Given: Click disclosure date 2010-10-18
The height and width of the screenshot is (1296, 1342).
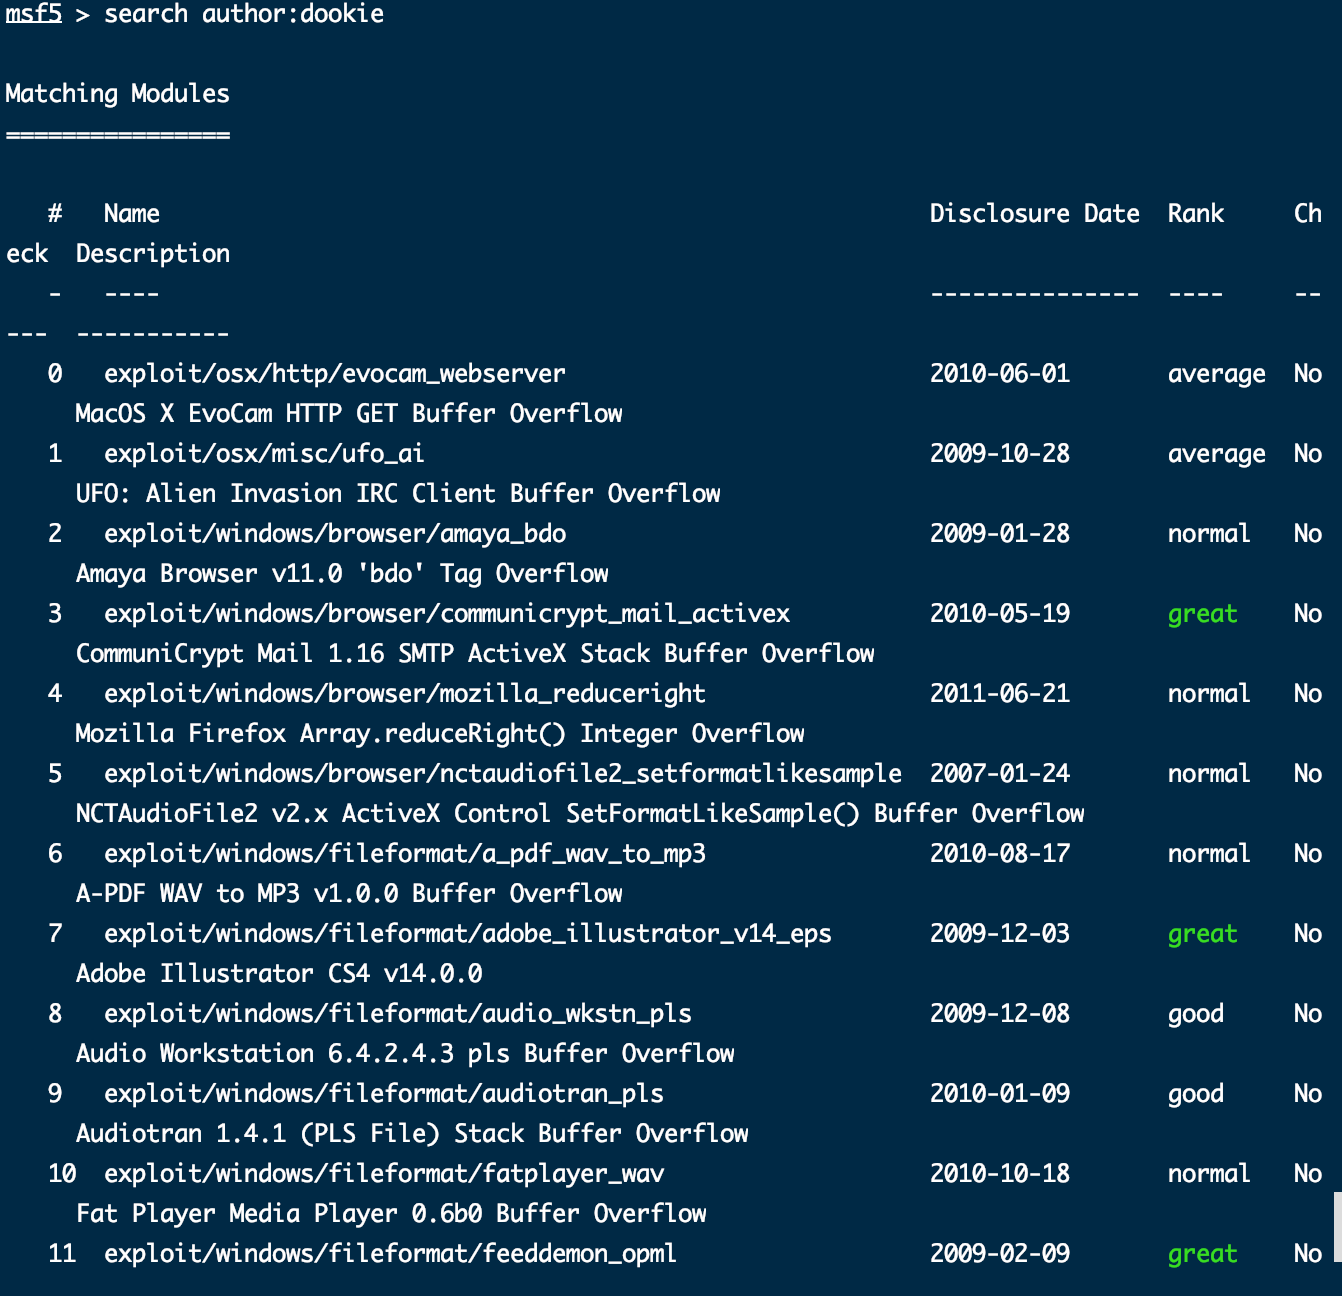Looking at the screenshot, I should (x=1000, y=1174).
